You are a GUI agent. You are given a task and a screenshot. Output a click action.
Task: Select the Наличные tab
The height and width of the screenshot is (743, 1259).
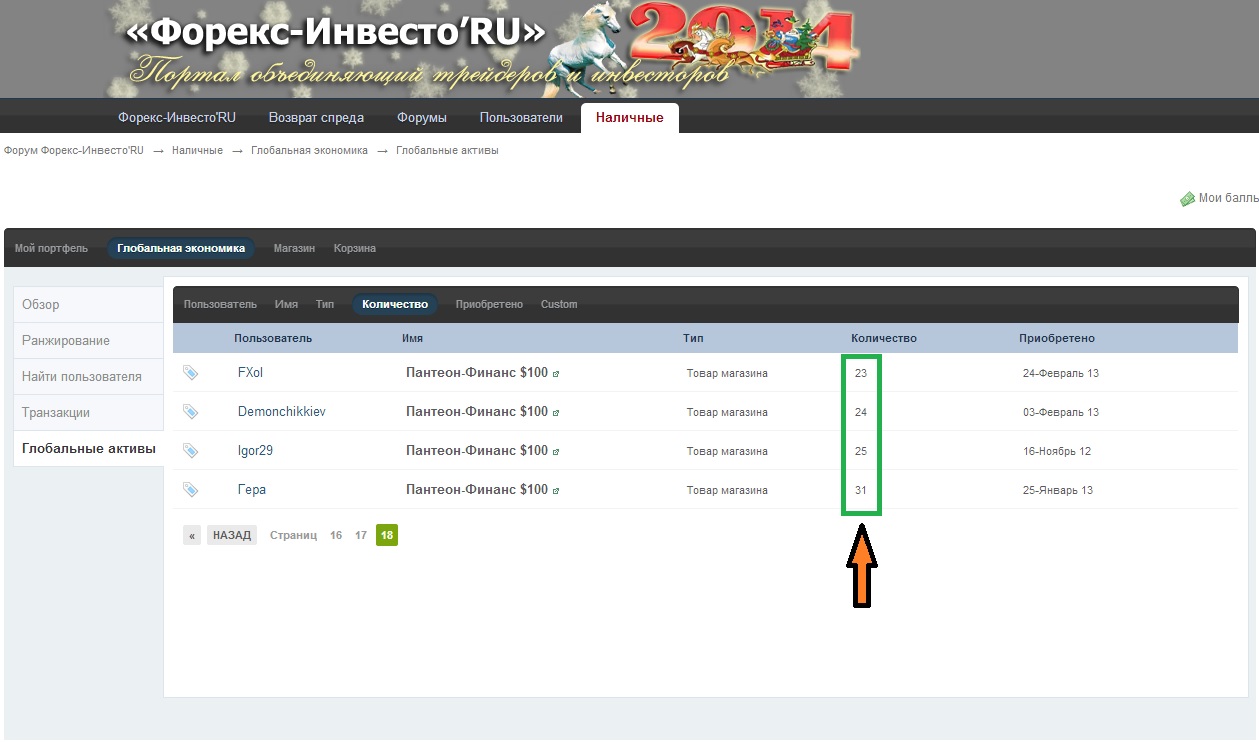[x=630, y=117]
